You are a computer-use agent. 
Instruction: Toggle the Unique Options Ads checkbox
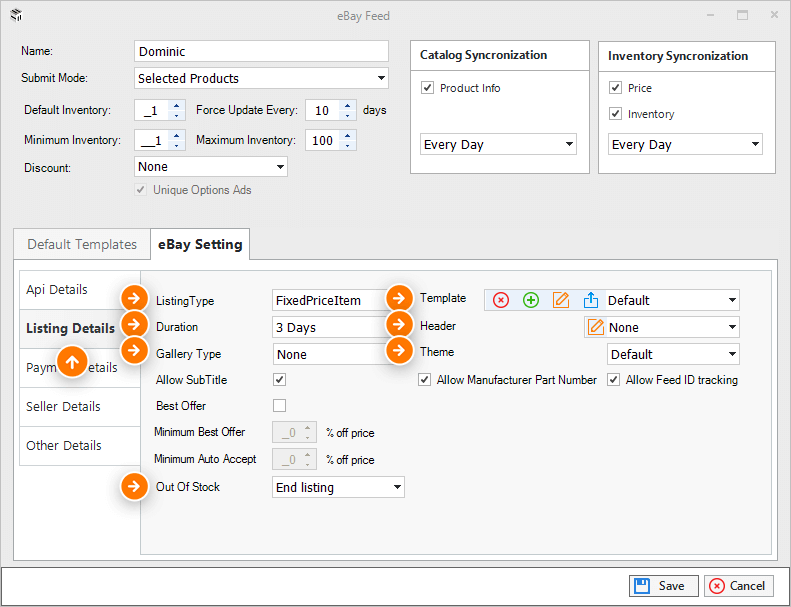coord(140,190)
